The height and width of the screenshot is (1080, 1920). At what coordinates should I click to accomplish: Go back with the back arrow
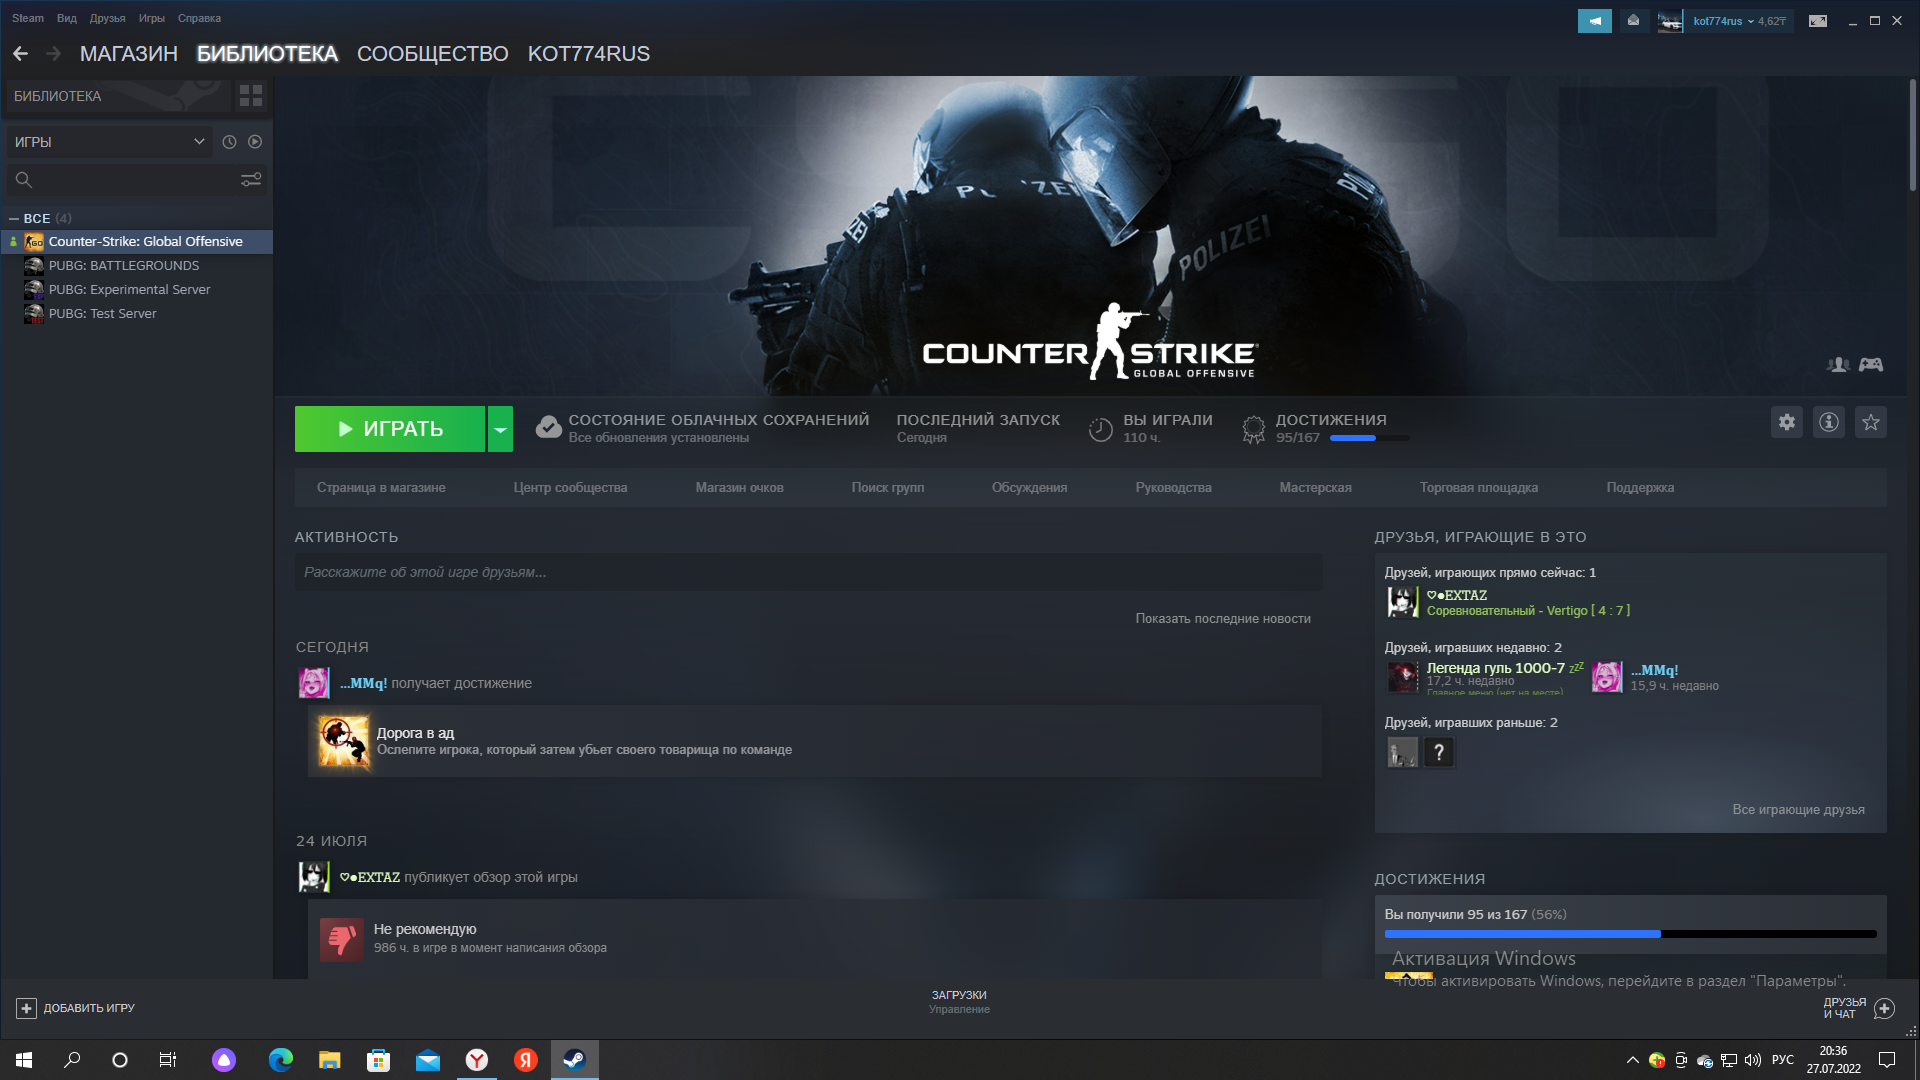pos(20,54)
